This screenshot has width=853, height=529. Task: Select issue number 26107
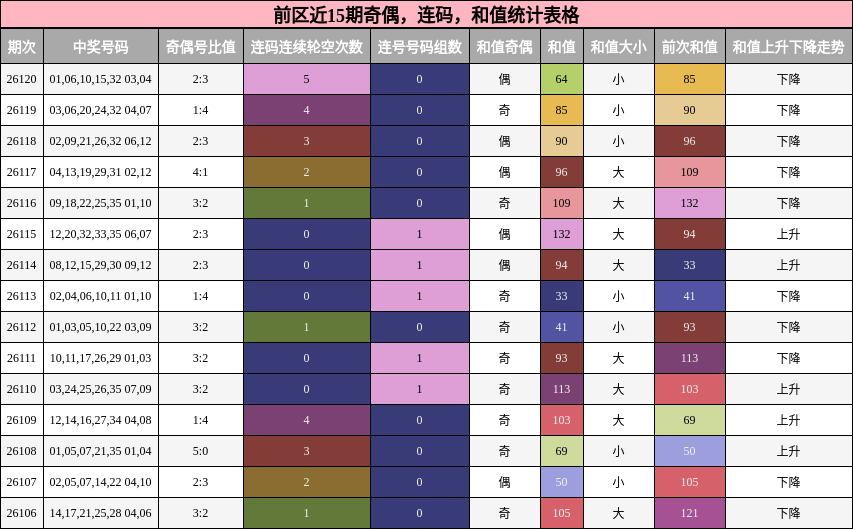coord(22,482)
